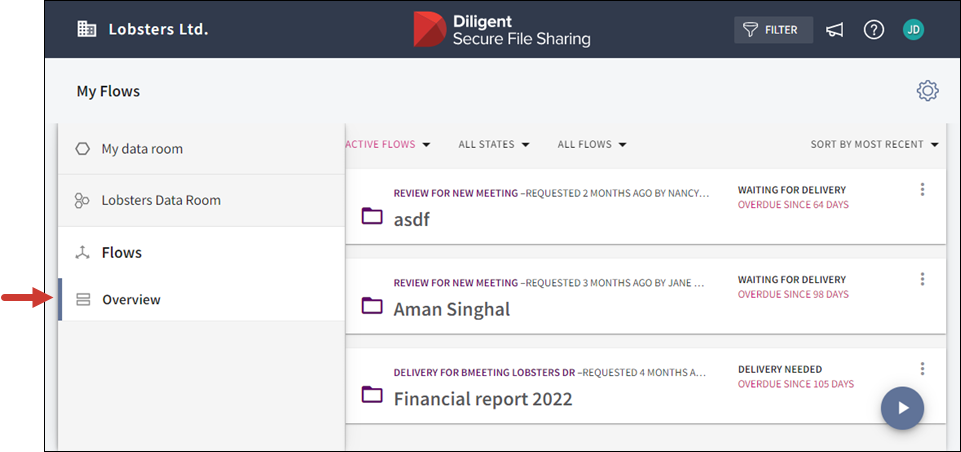Open the Financial report 2022 flow
This screenshot has width=961, height=452.
pos(482,398)
